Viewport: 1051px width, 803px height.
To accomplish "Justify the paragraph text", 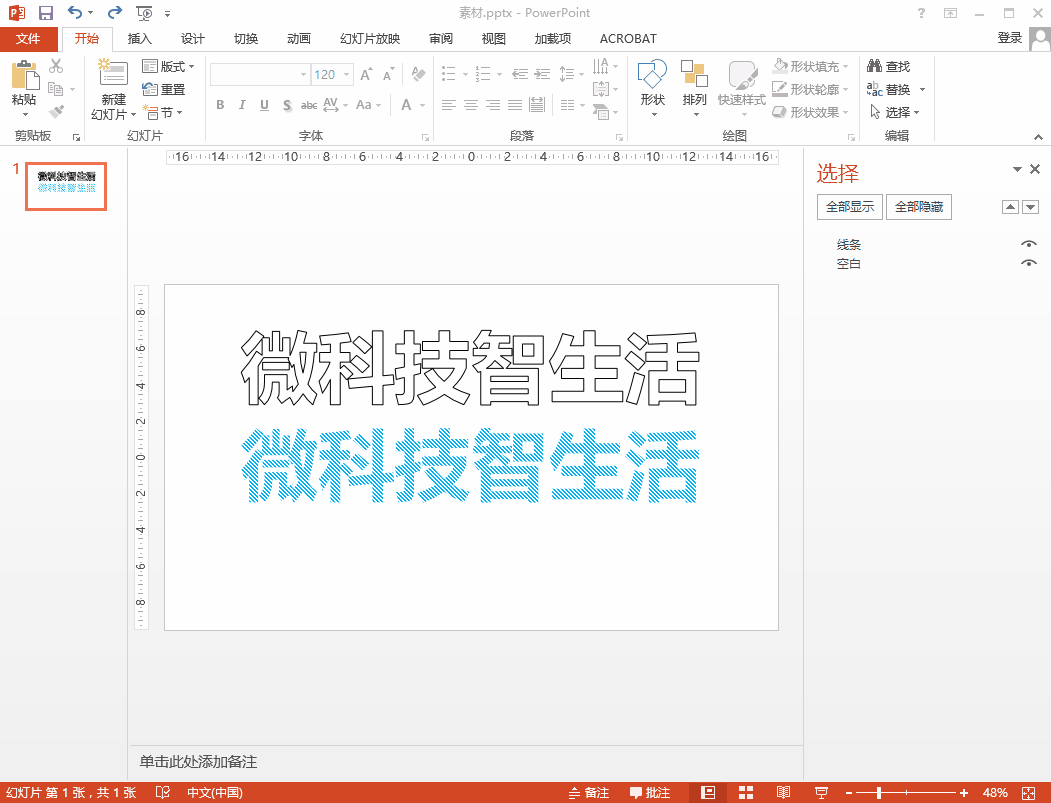I will coord(515,105).
